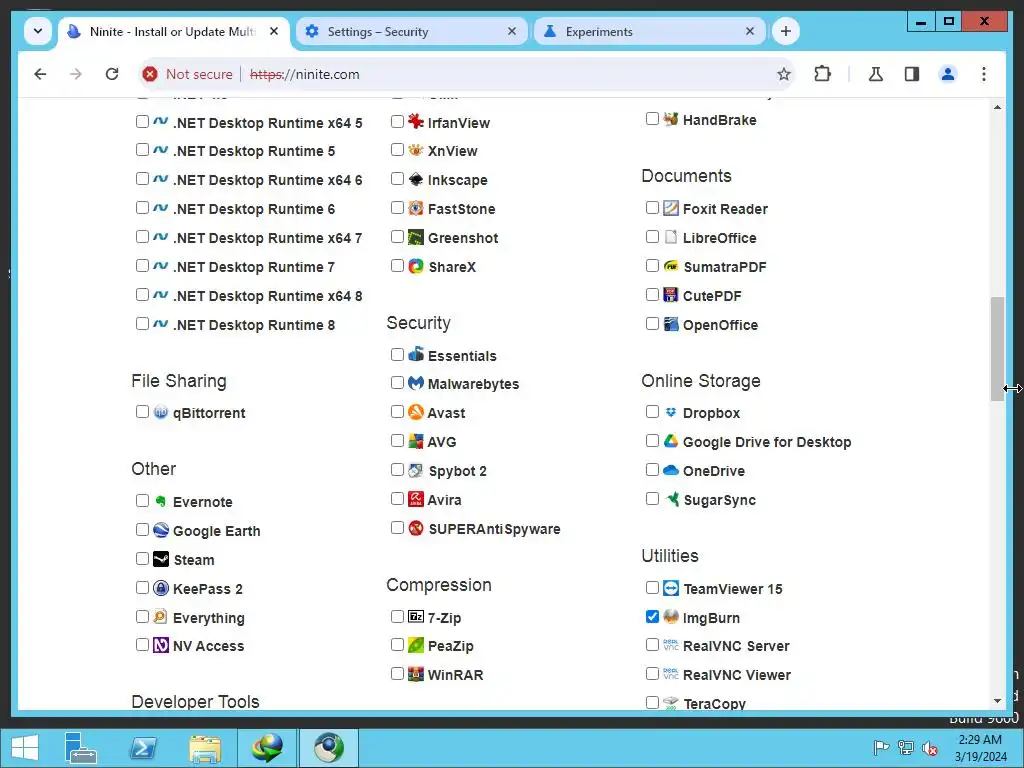Screen dimensions: 1024x768
Task: Select the Ninite browser tab
Action: [174, 31]
